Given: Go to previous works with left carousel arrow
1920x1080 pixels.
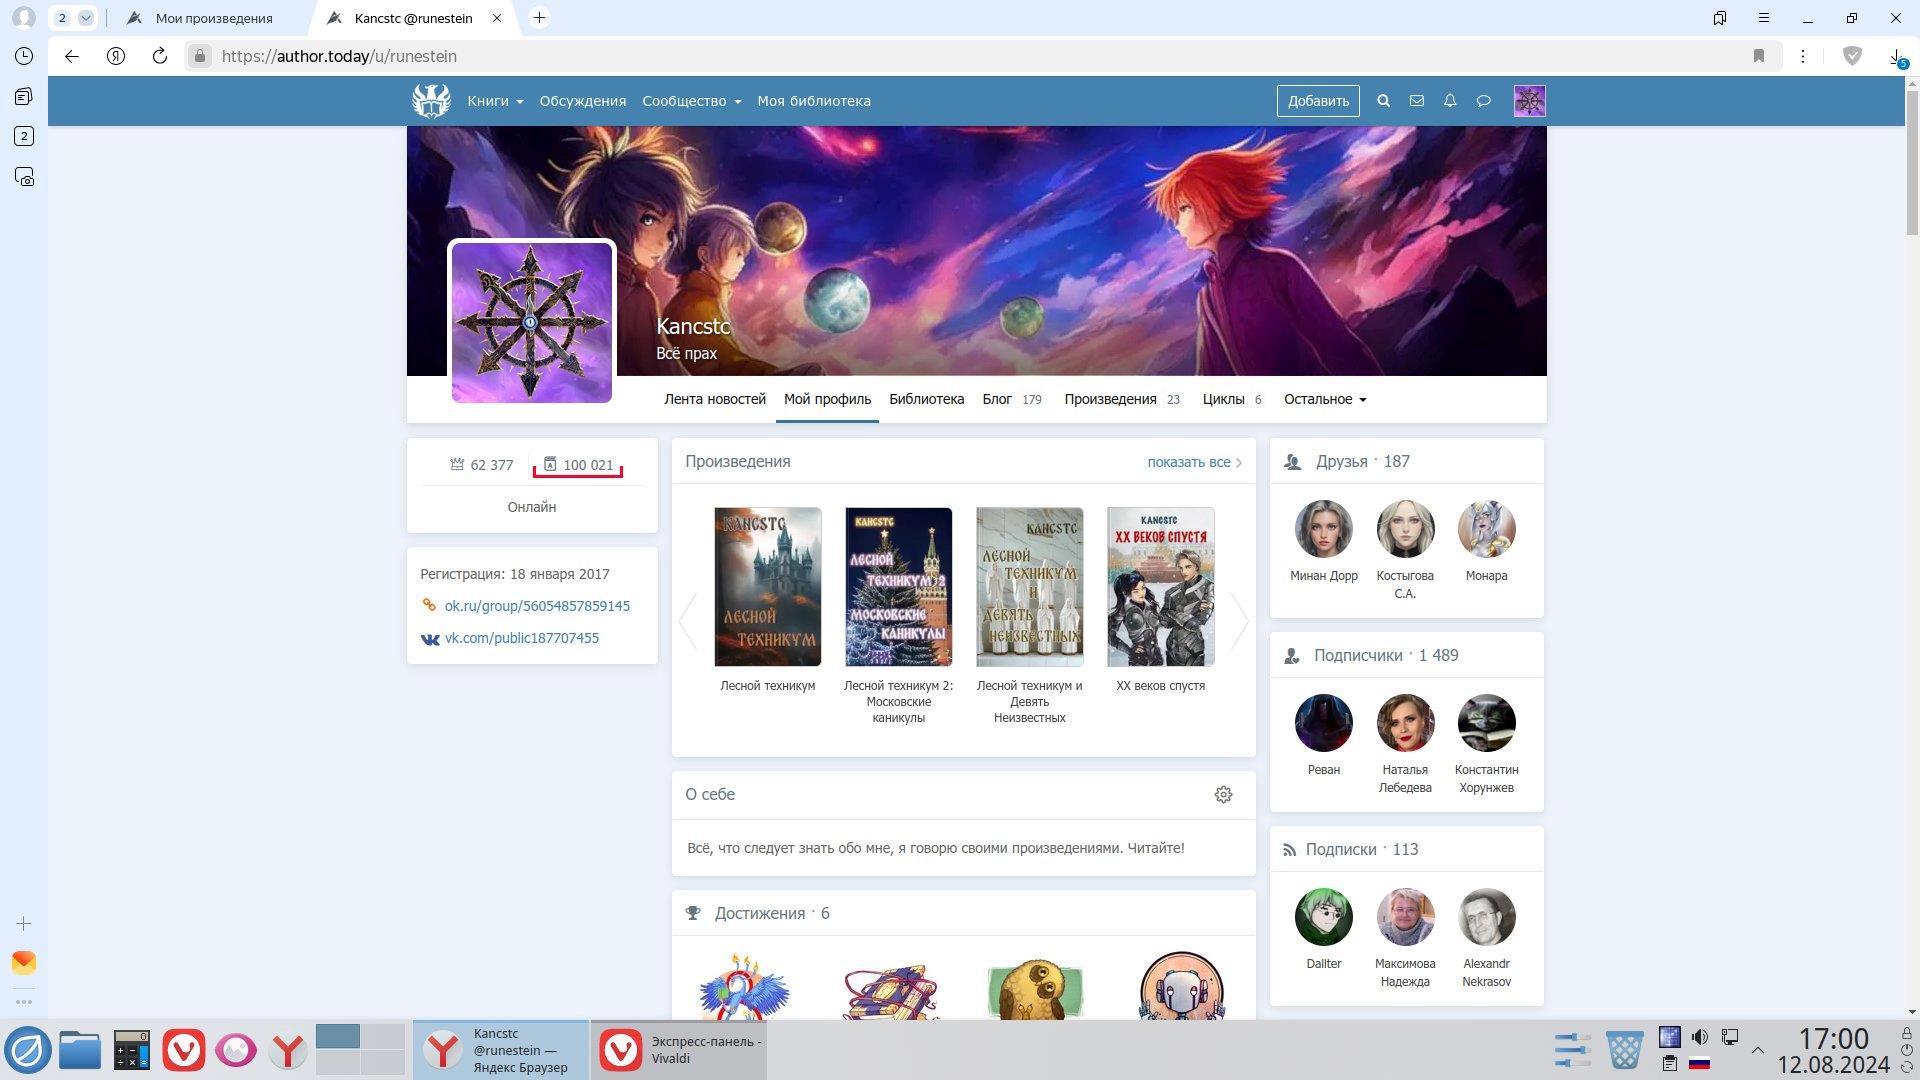Looking at the screenshot, I should (x=688, y=620).
